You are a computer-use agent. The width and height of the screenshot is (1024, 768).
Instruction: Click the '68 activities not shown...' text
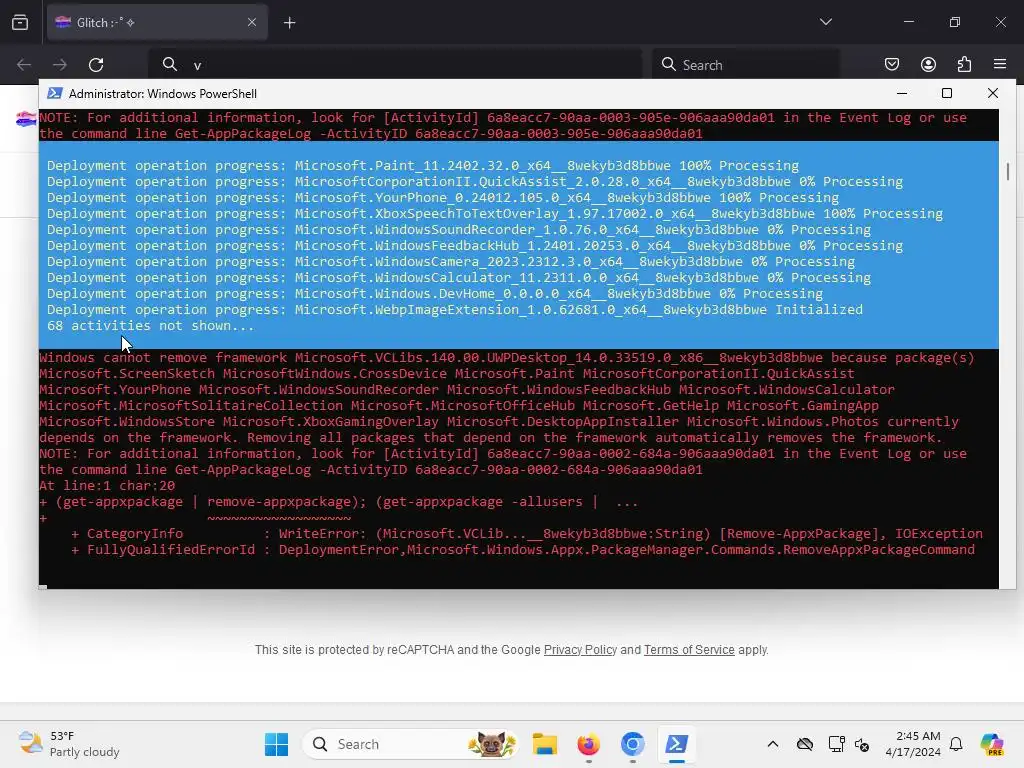pos(150,326)
